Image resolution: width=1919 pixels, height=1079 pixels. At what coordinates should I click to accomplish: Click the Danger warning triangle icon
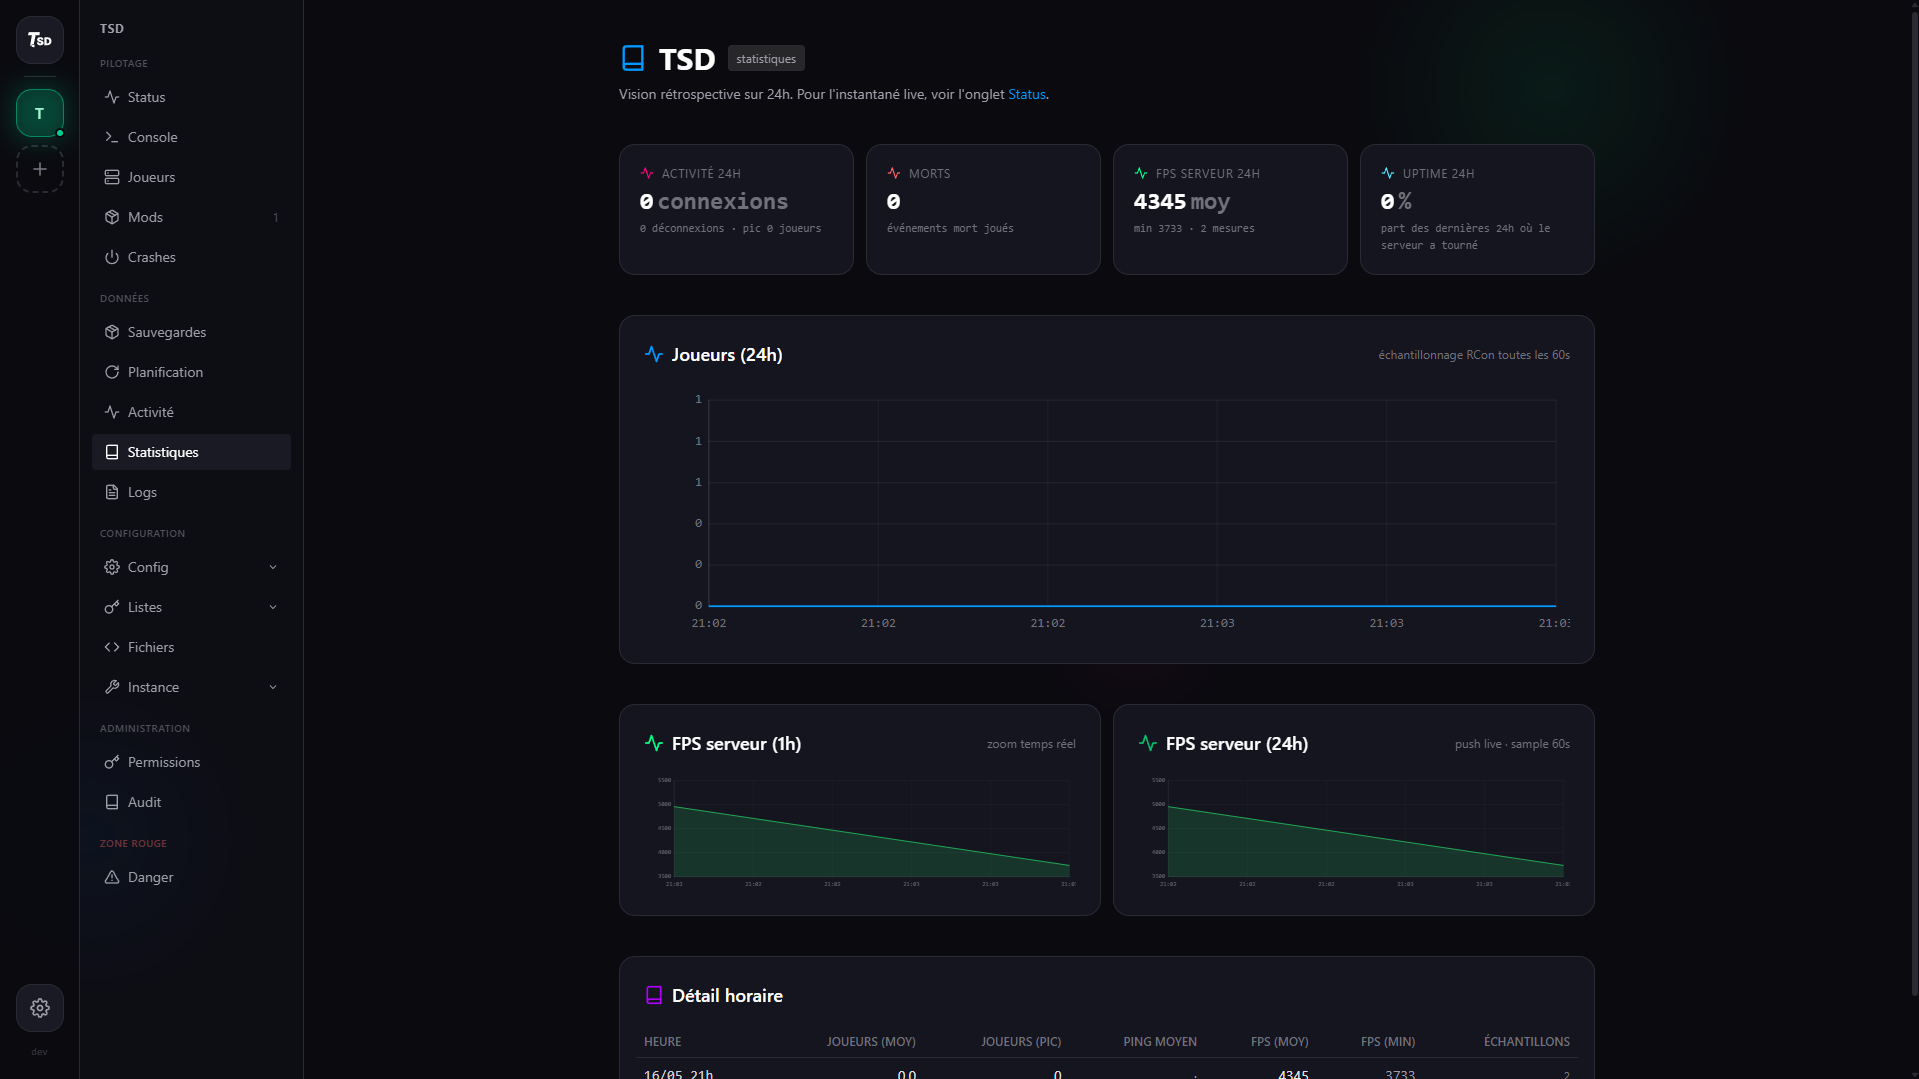(112, 877)
